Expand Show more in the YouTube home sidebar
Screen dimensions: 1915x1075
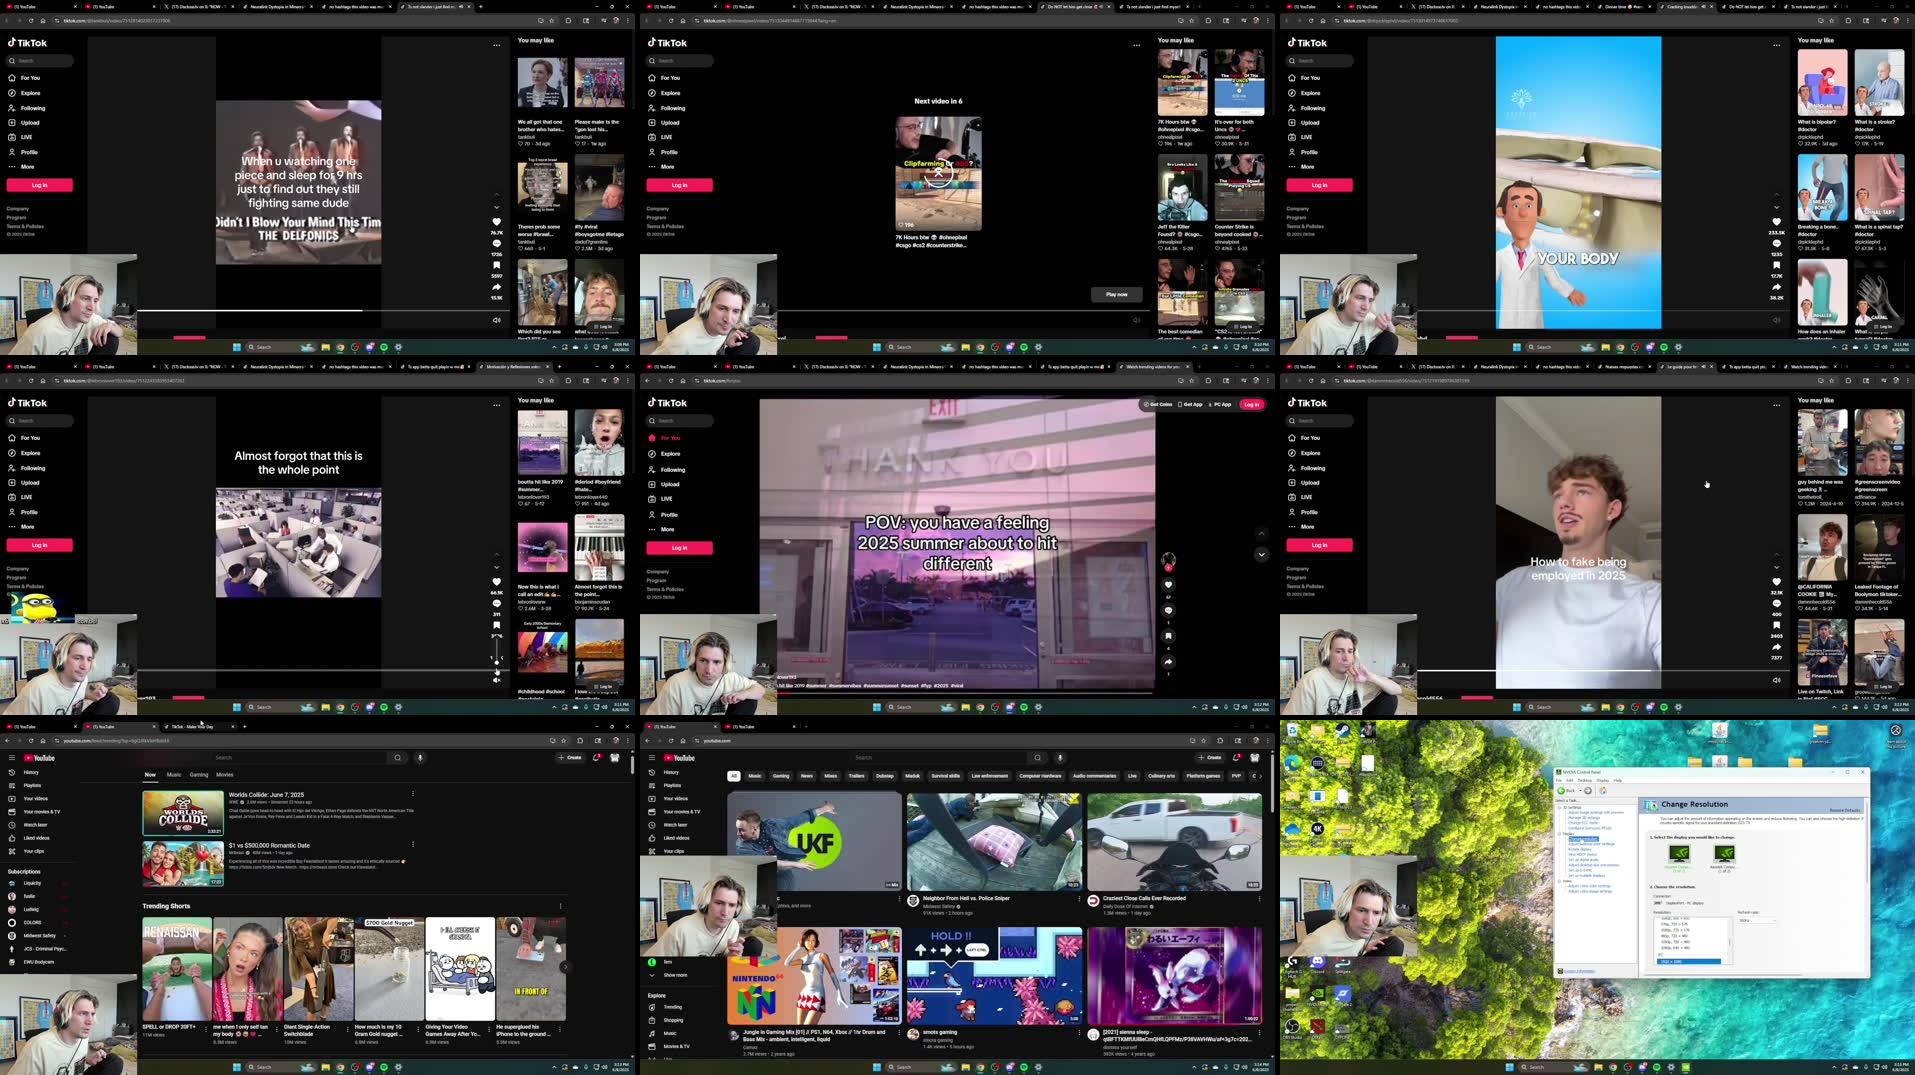click(x=675, y=975)
